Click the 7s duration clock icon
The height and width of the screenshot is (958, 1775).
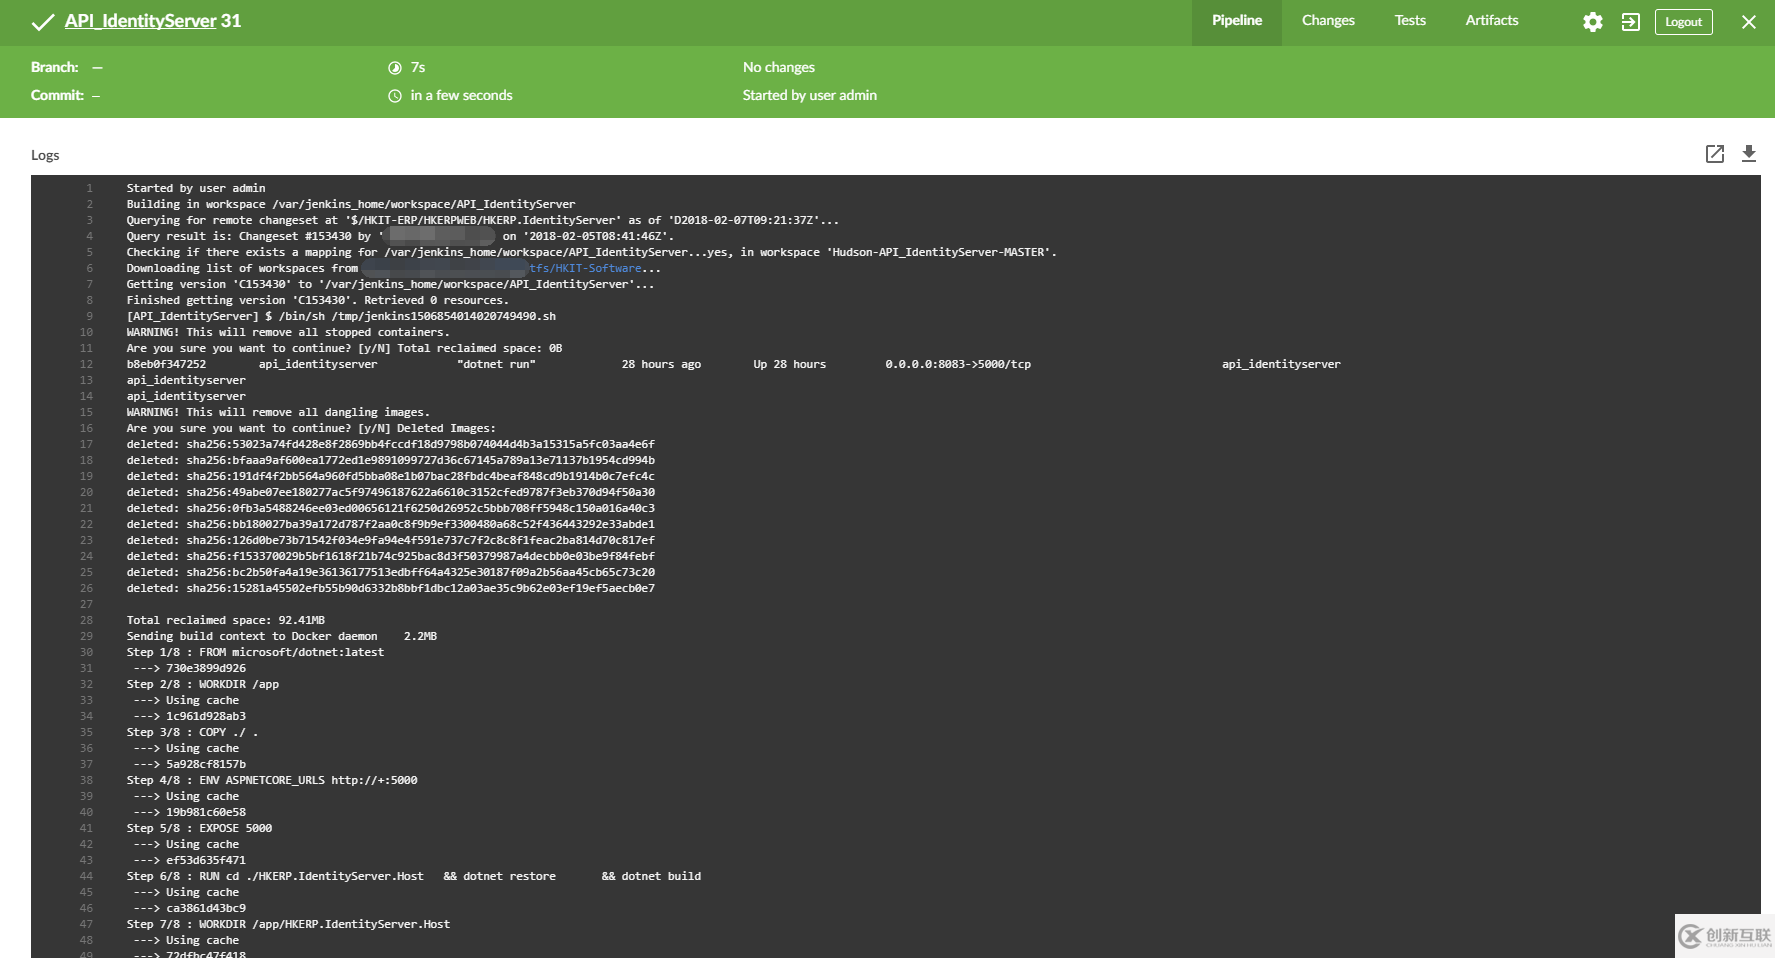point(394,68)
